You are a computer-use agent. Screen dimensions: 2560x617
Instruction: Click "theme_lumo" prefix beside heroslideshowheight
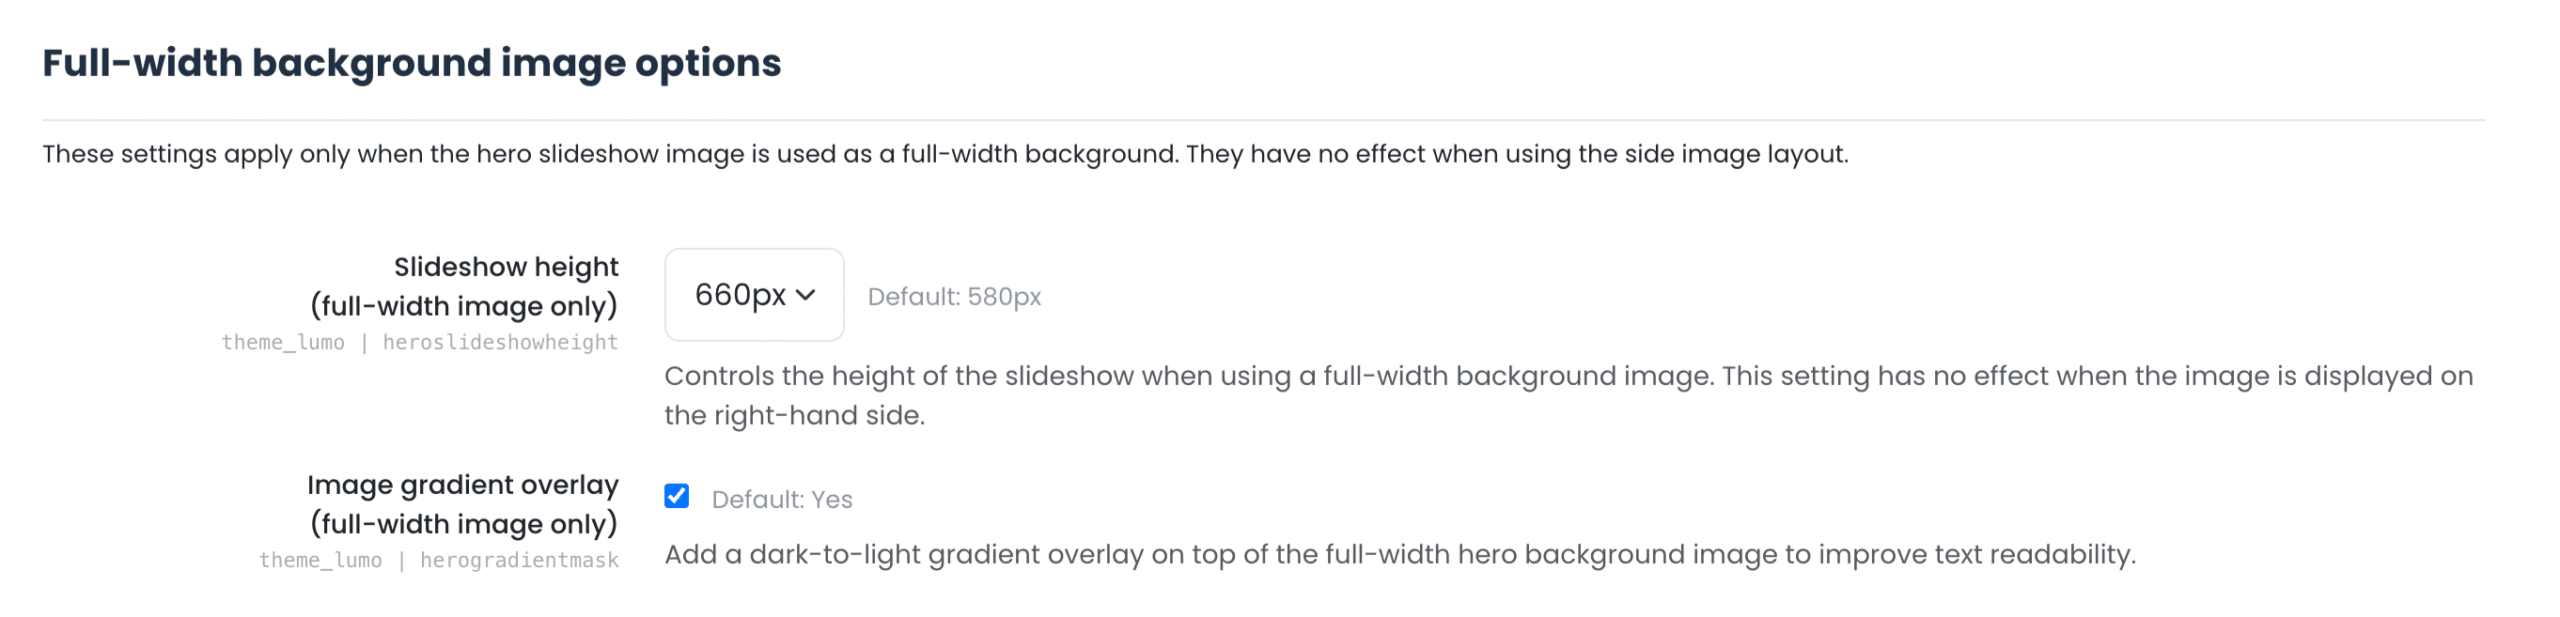coord(283,343)
